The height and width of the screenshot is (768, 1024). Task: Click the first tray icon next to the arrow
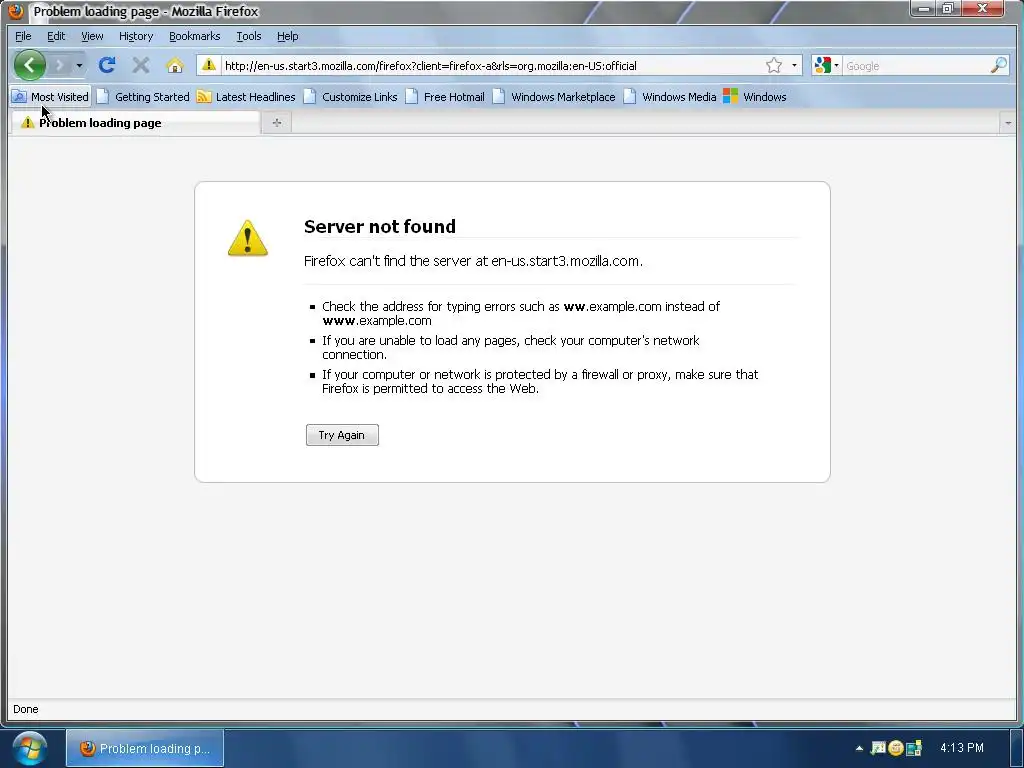coord(878,748)
